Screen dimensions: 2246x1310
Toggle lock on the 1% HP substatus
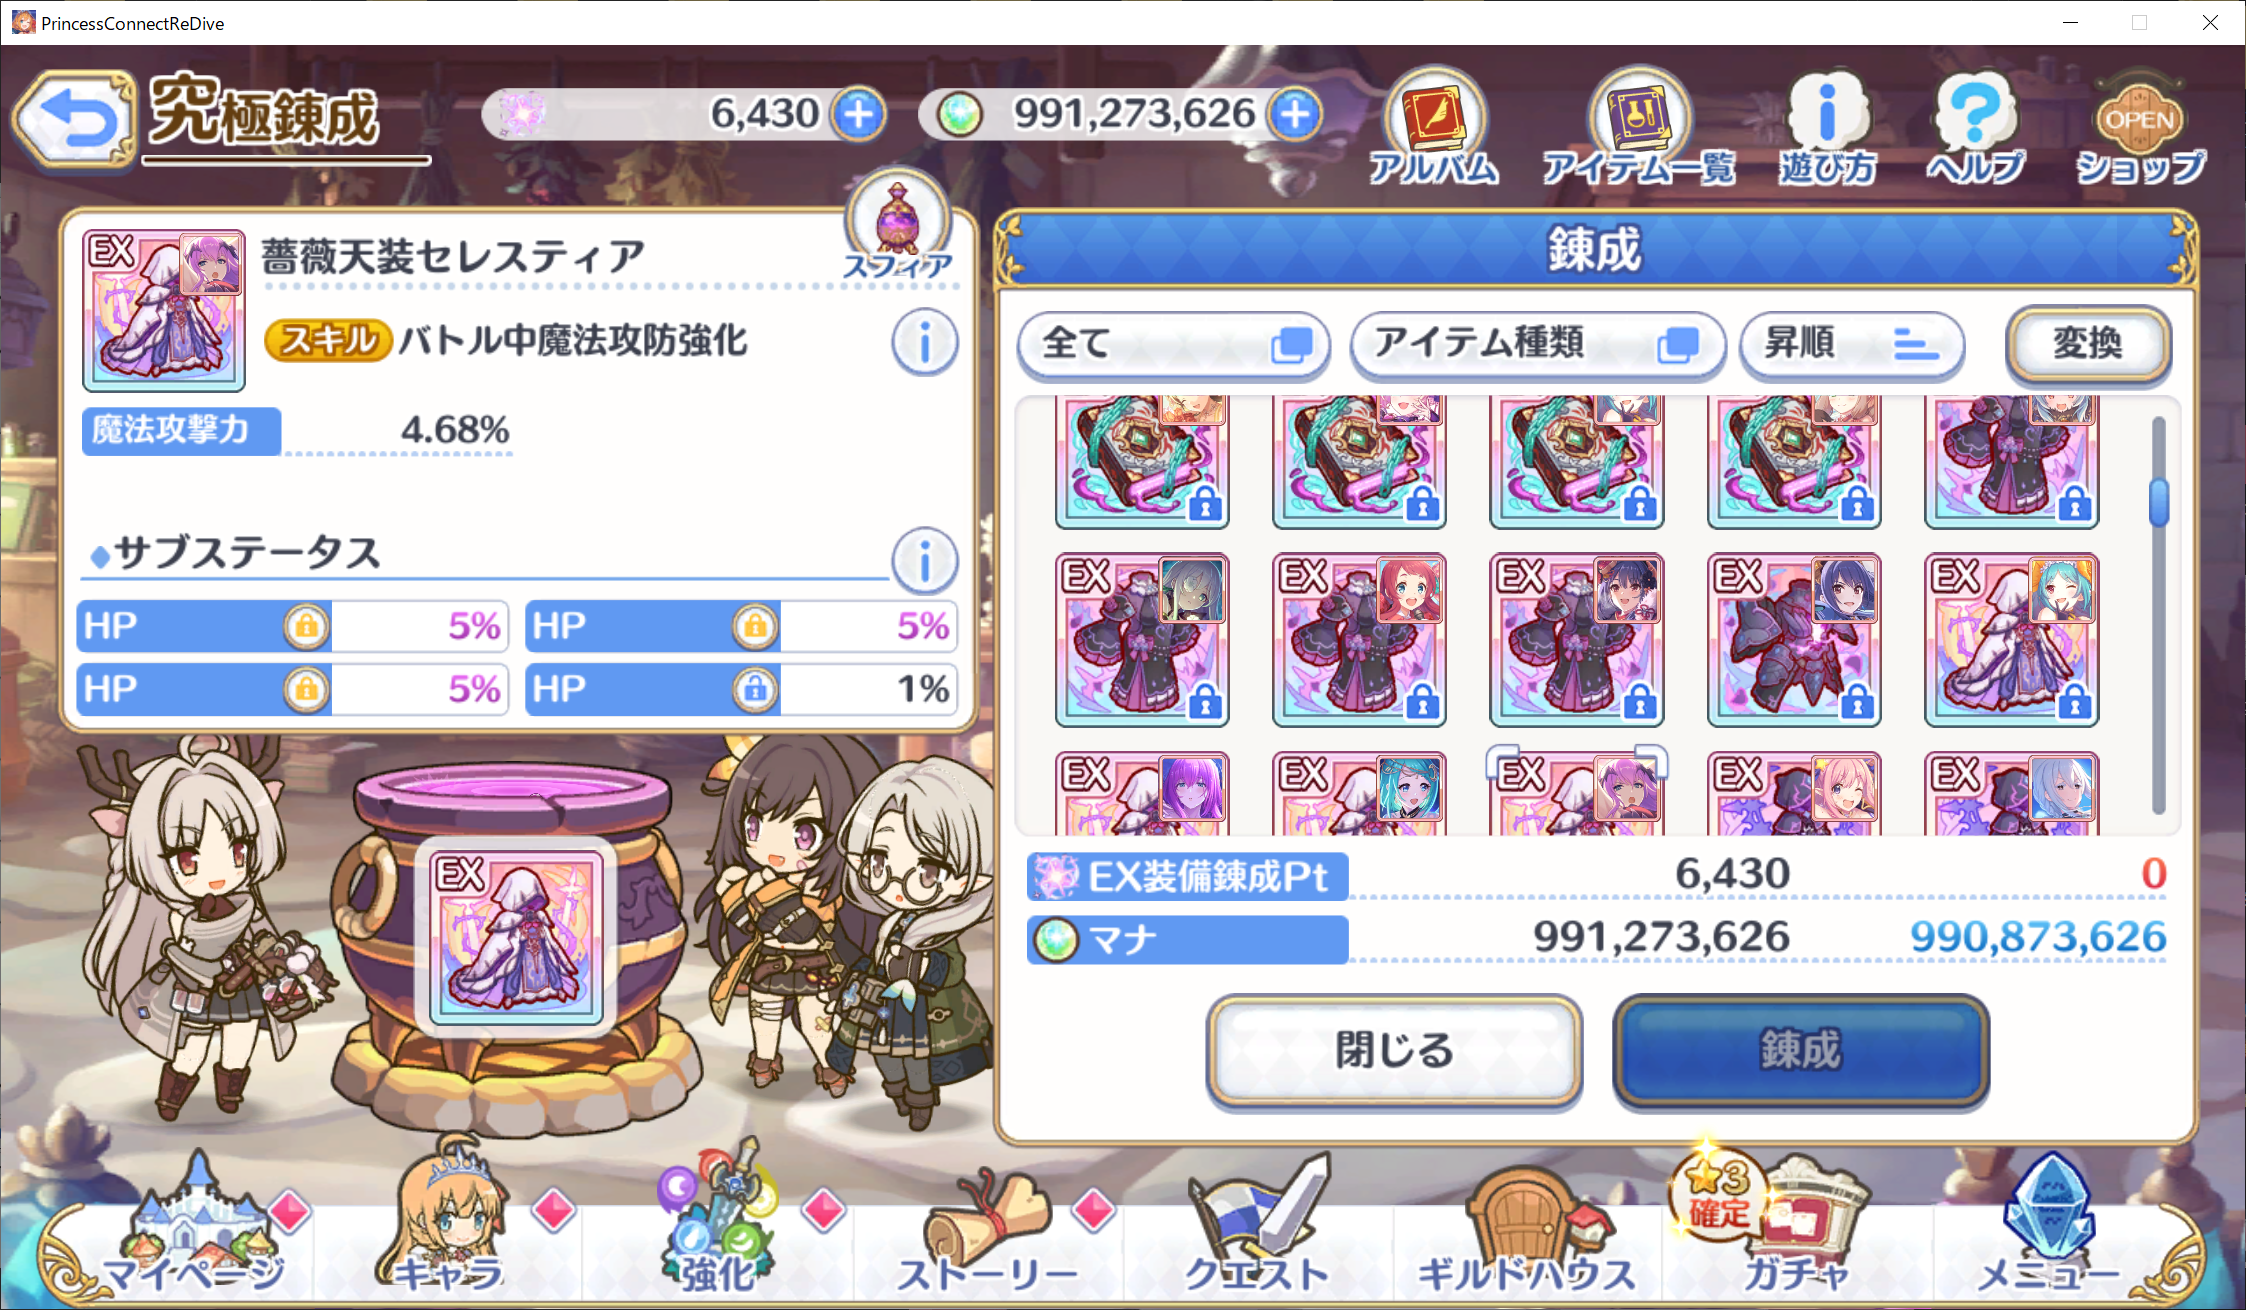[756, 690]
